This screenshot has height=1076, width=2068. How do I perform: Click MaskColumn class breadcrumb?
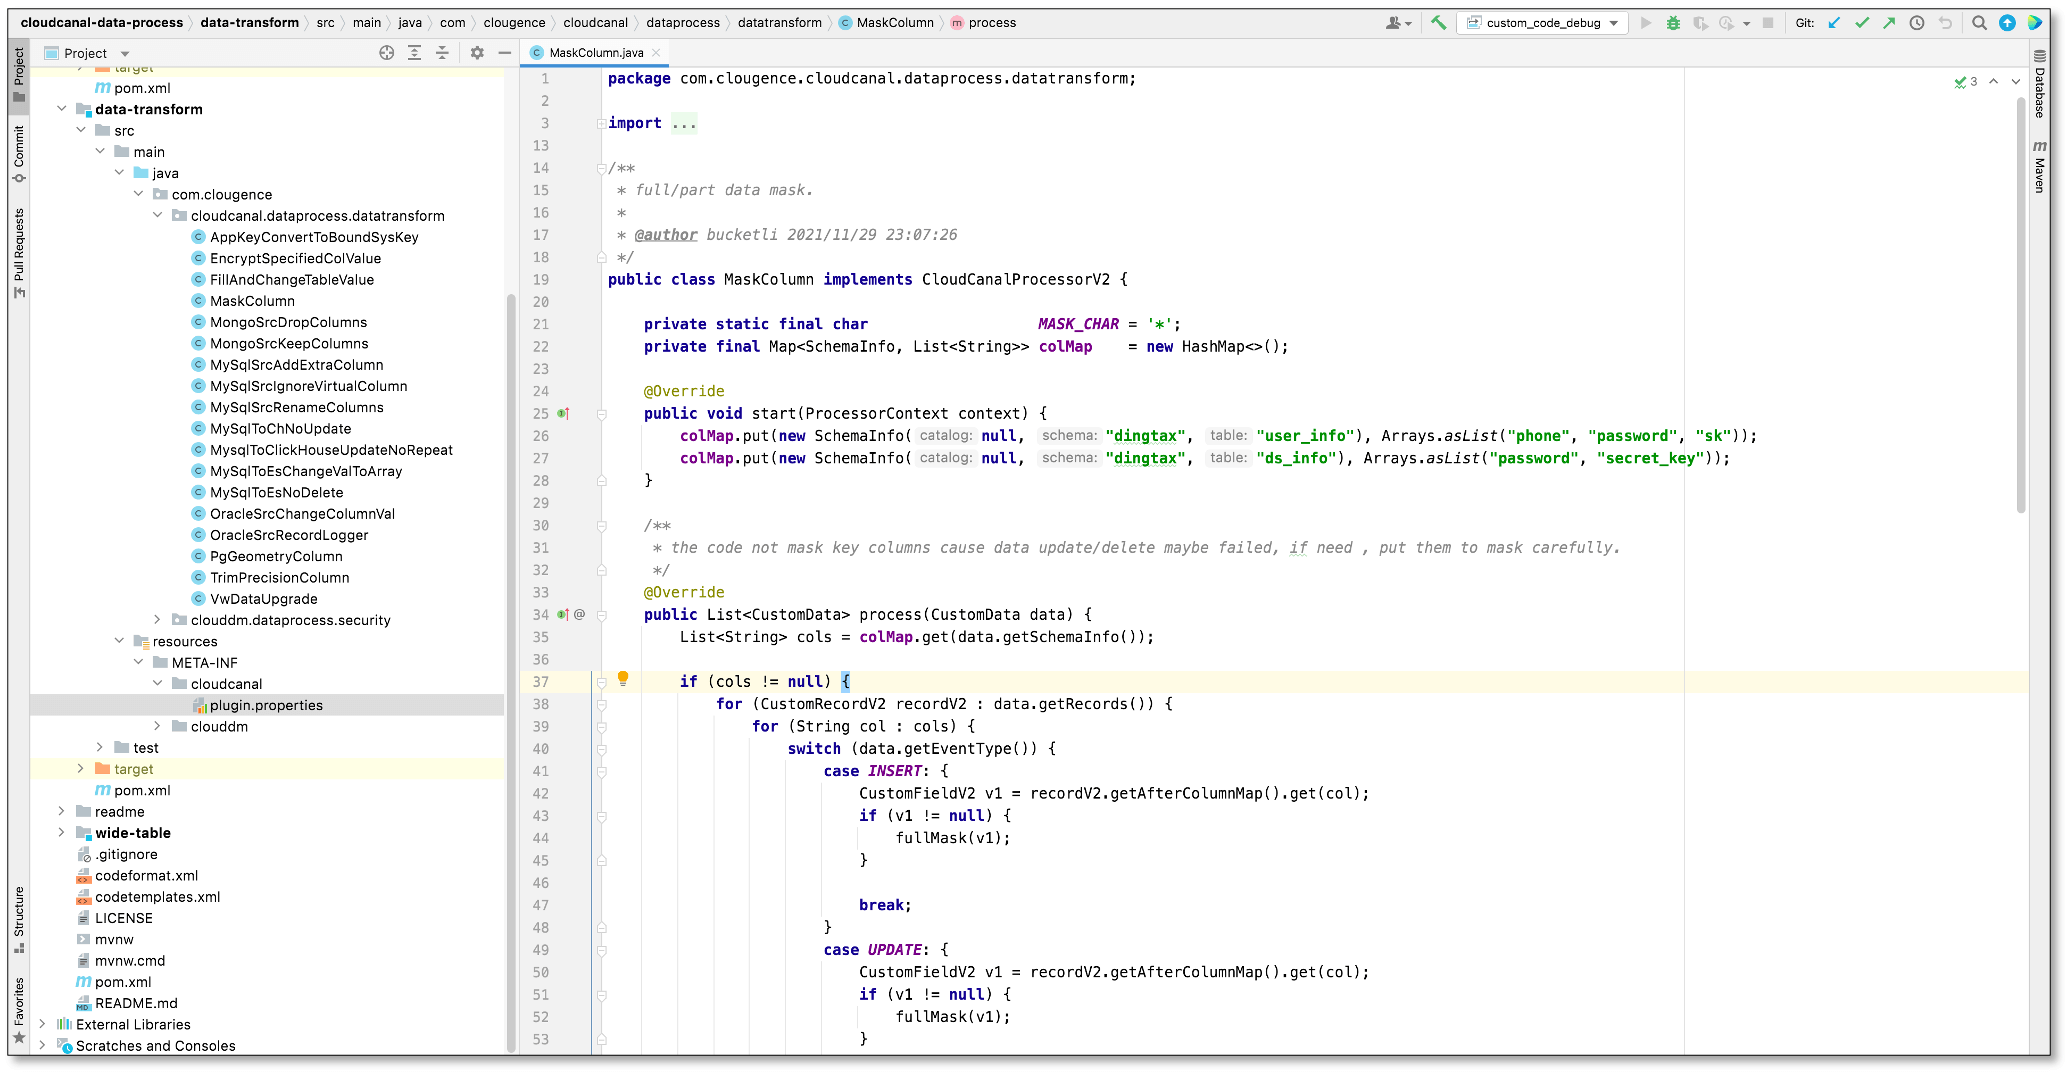pyautogui.click(x=886, y=23)
